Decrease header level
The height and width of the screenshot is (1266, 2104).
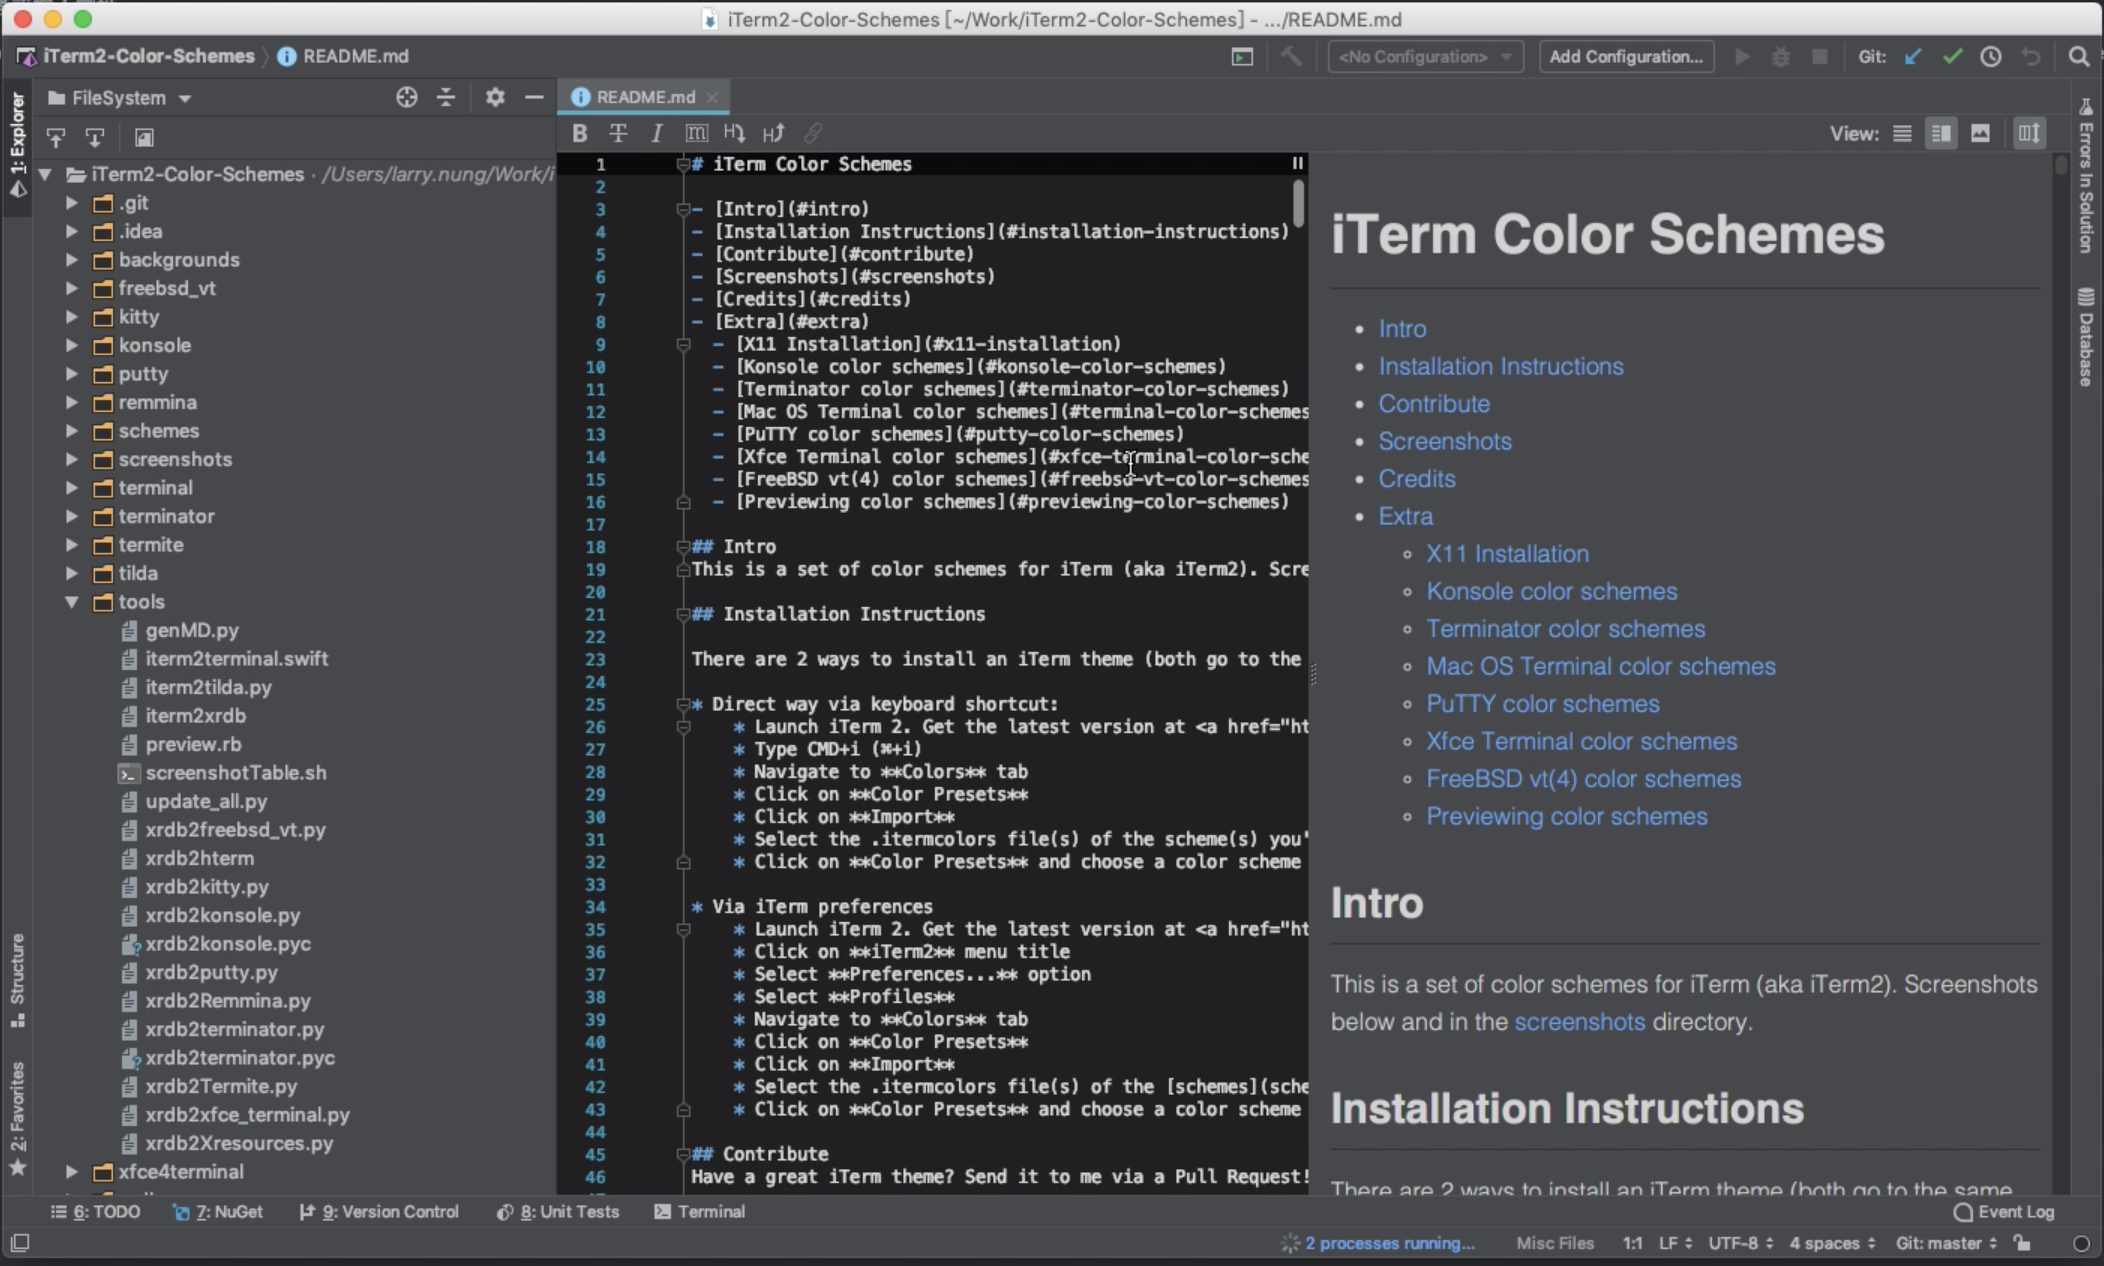pyautogui.click(x=734, y=133)
